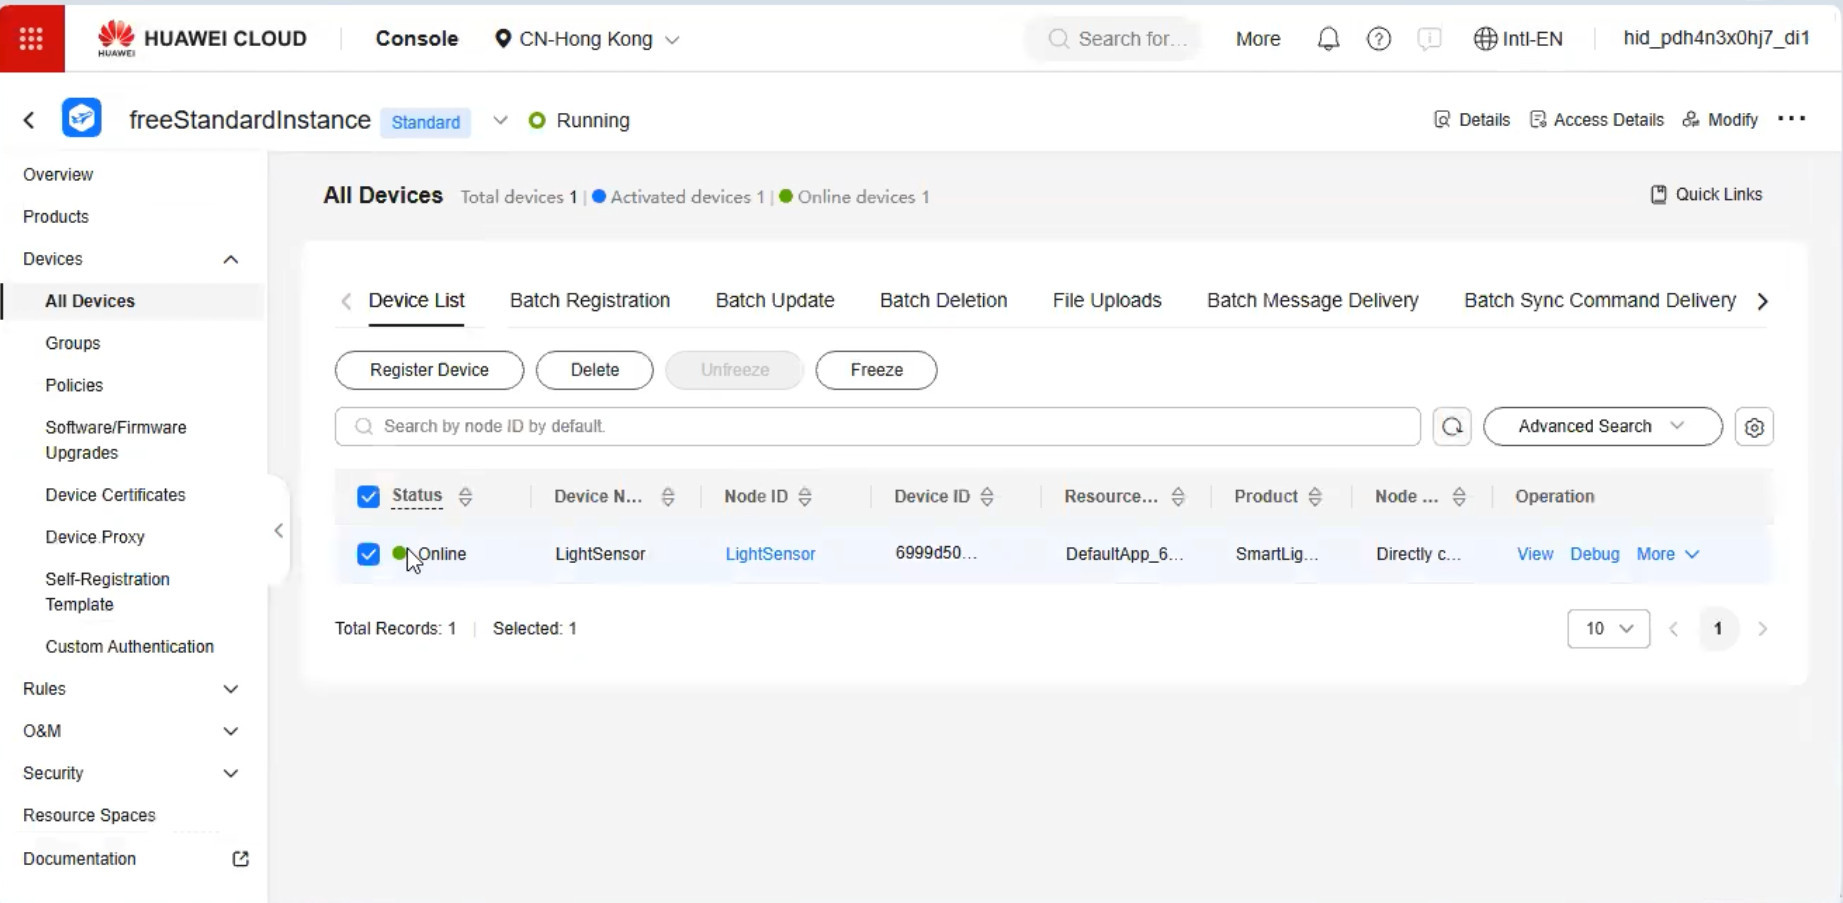Open the external Documentation link icon
Image resolution: width=1843 pixels, height=903 pixels.
240,859
